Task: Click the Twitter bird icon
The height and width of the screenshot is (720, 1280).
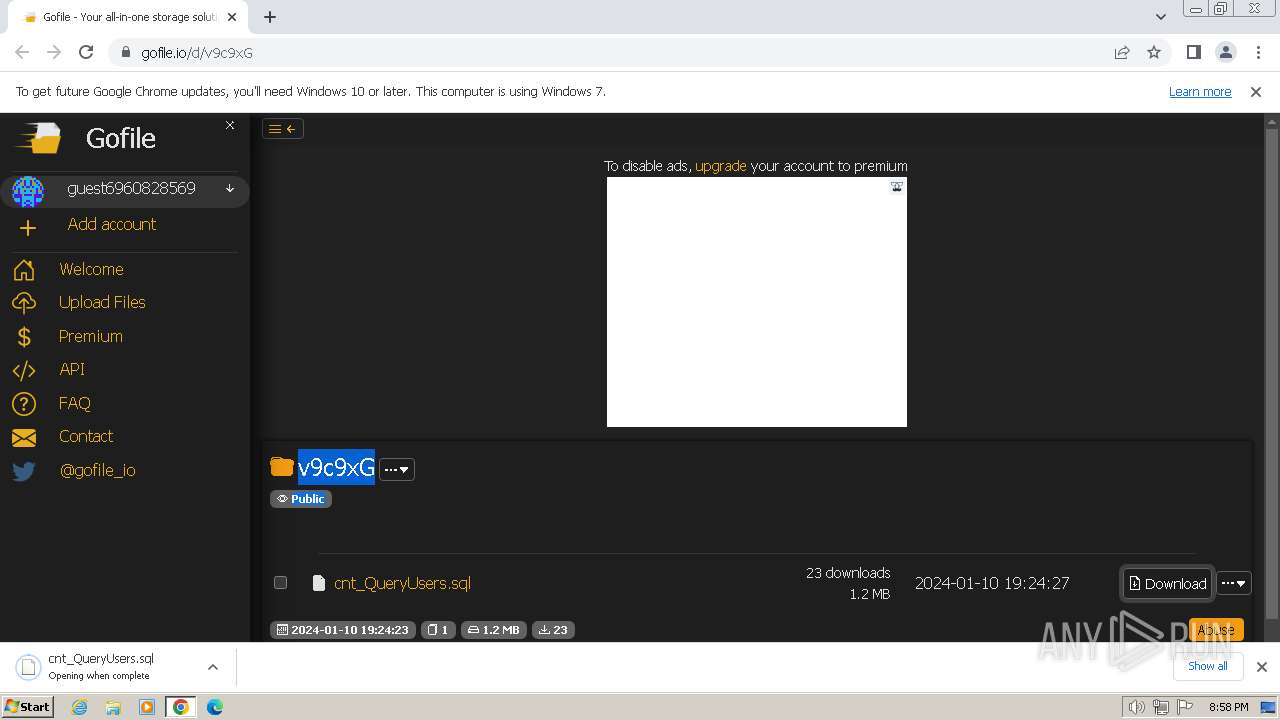Action: click(x=24, y=471)
